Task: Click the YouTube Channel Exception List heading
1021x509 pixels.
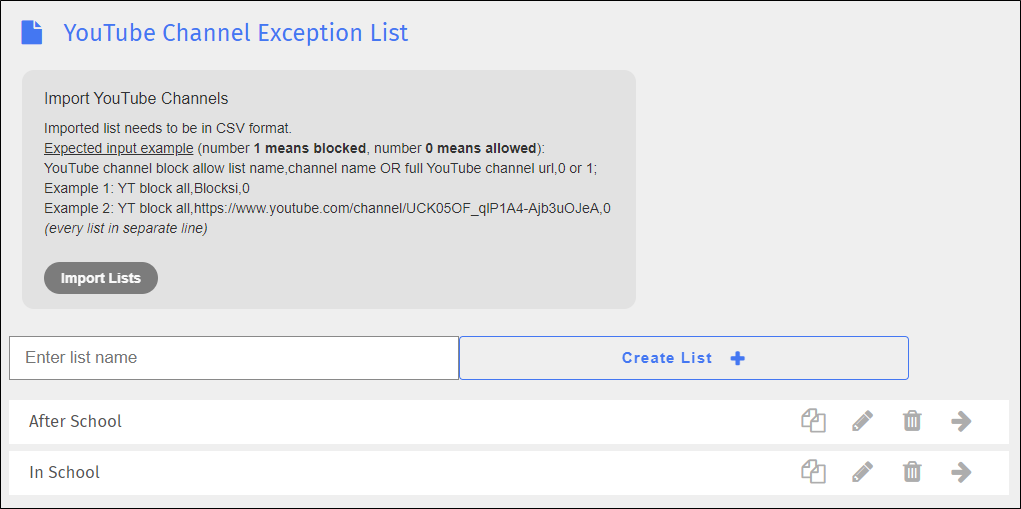Action: pos(236,32)
